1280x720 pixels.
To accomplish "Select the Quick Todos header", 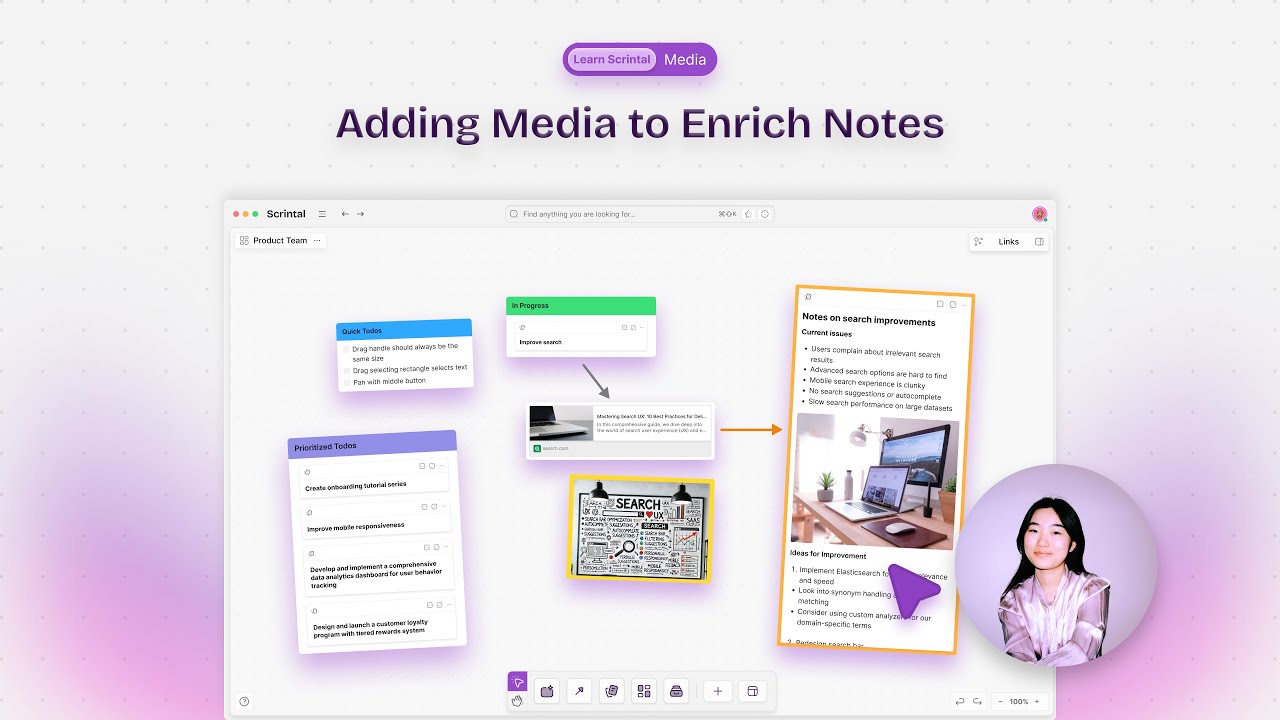I will (404, 329).
